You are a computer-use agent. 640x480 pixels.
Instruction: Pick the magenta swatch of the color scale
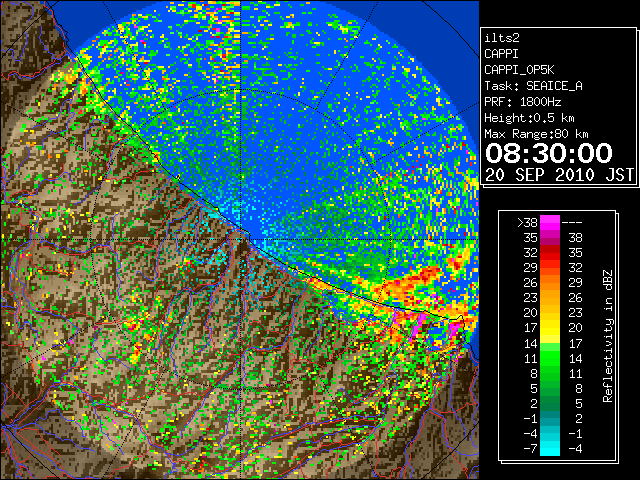tap(550, 223)
